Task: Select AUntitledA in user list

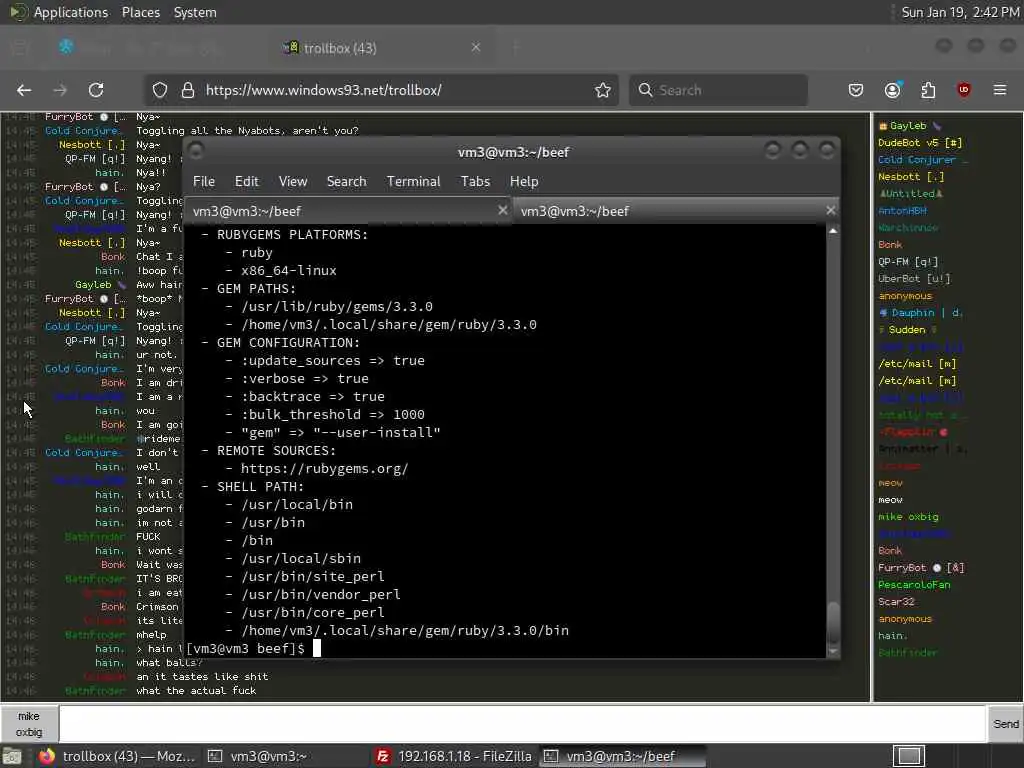Action: tap(910, 193)
